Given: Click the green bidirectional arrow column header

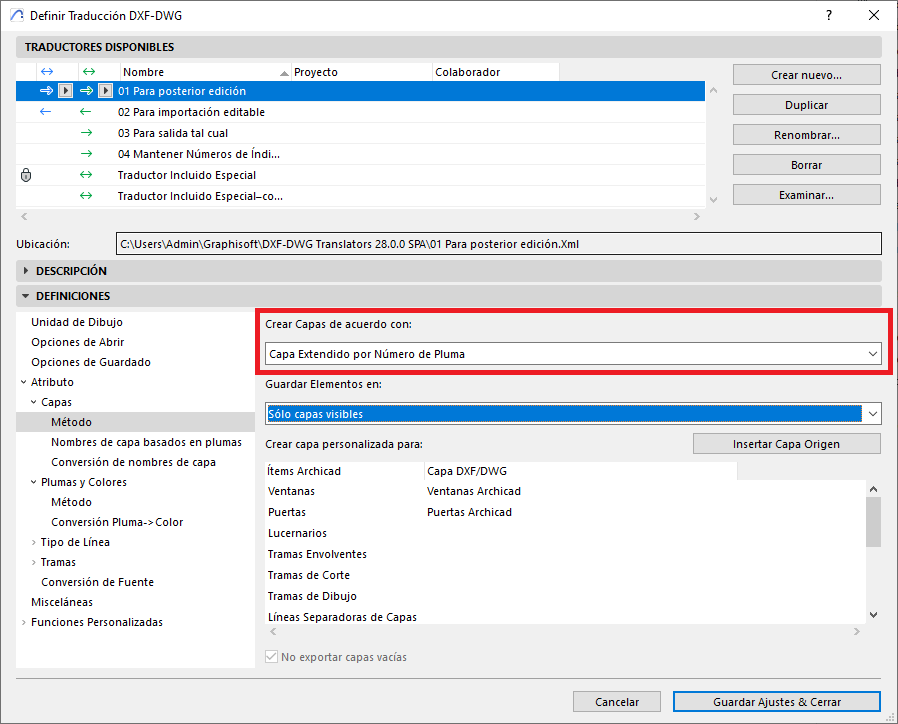Looking at the screenshot, I should coord(87,72).
